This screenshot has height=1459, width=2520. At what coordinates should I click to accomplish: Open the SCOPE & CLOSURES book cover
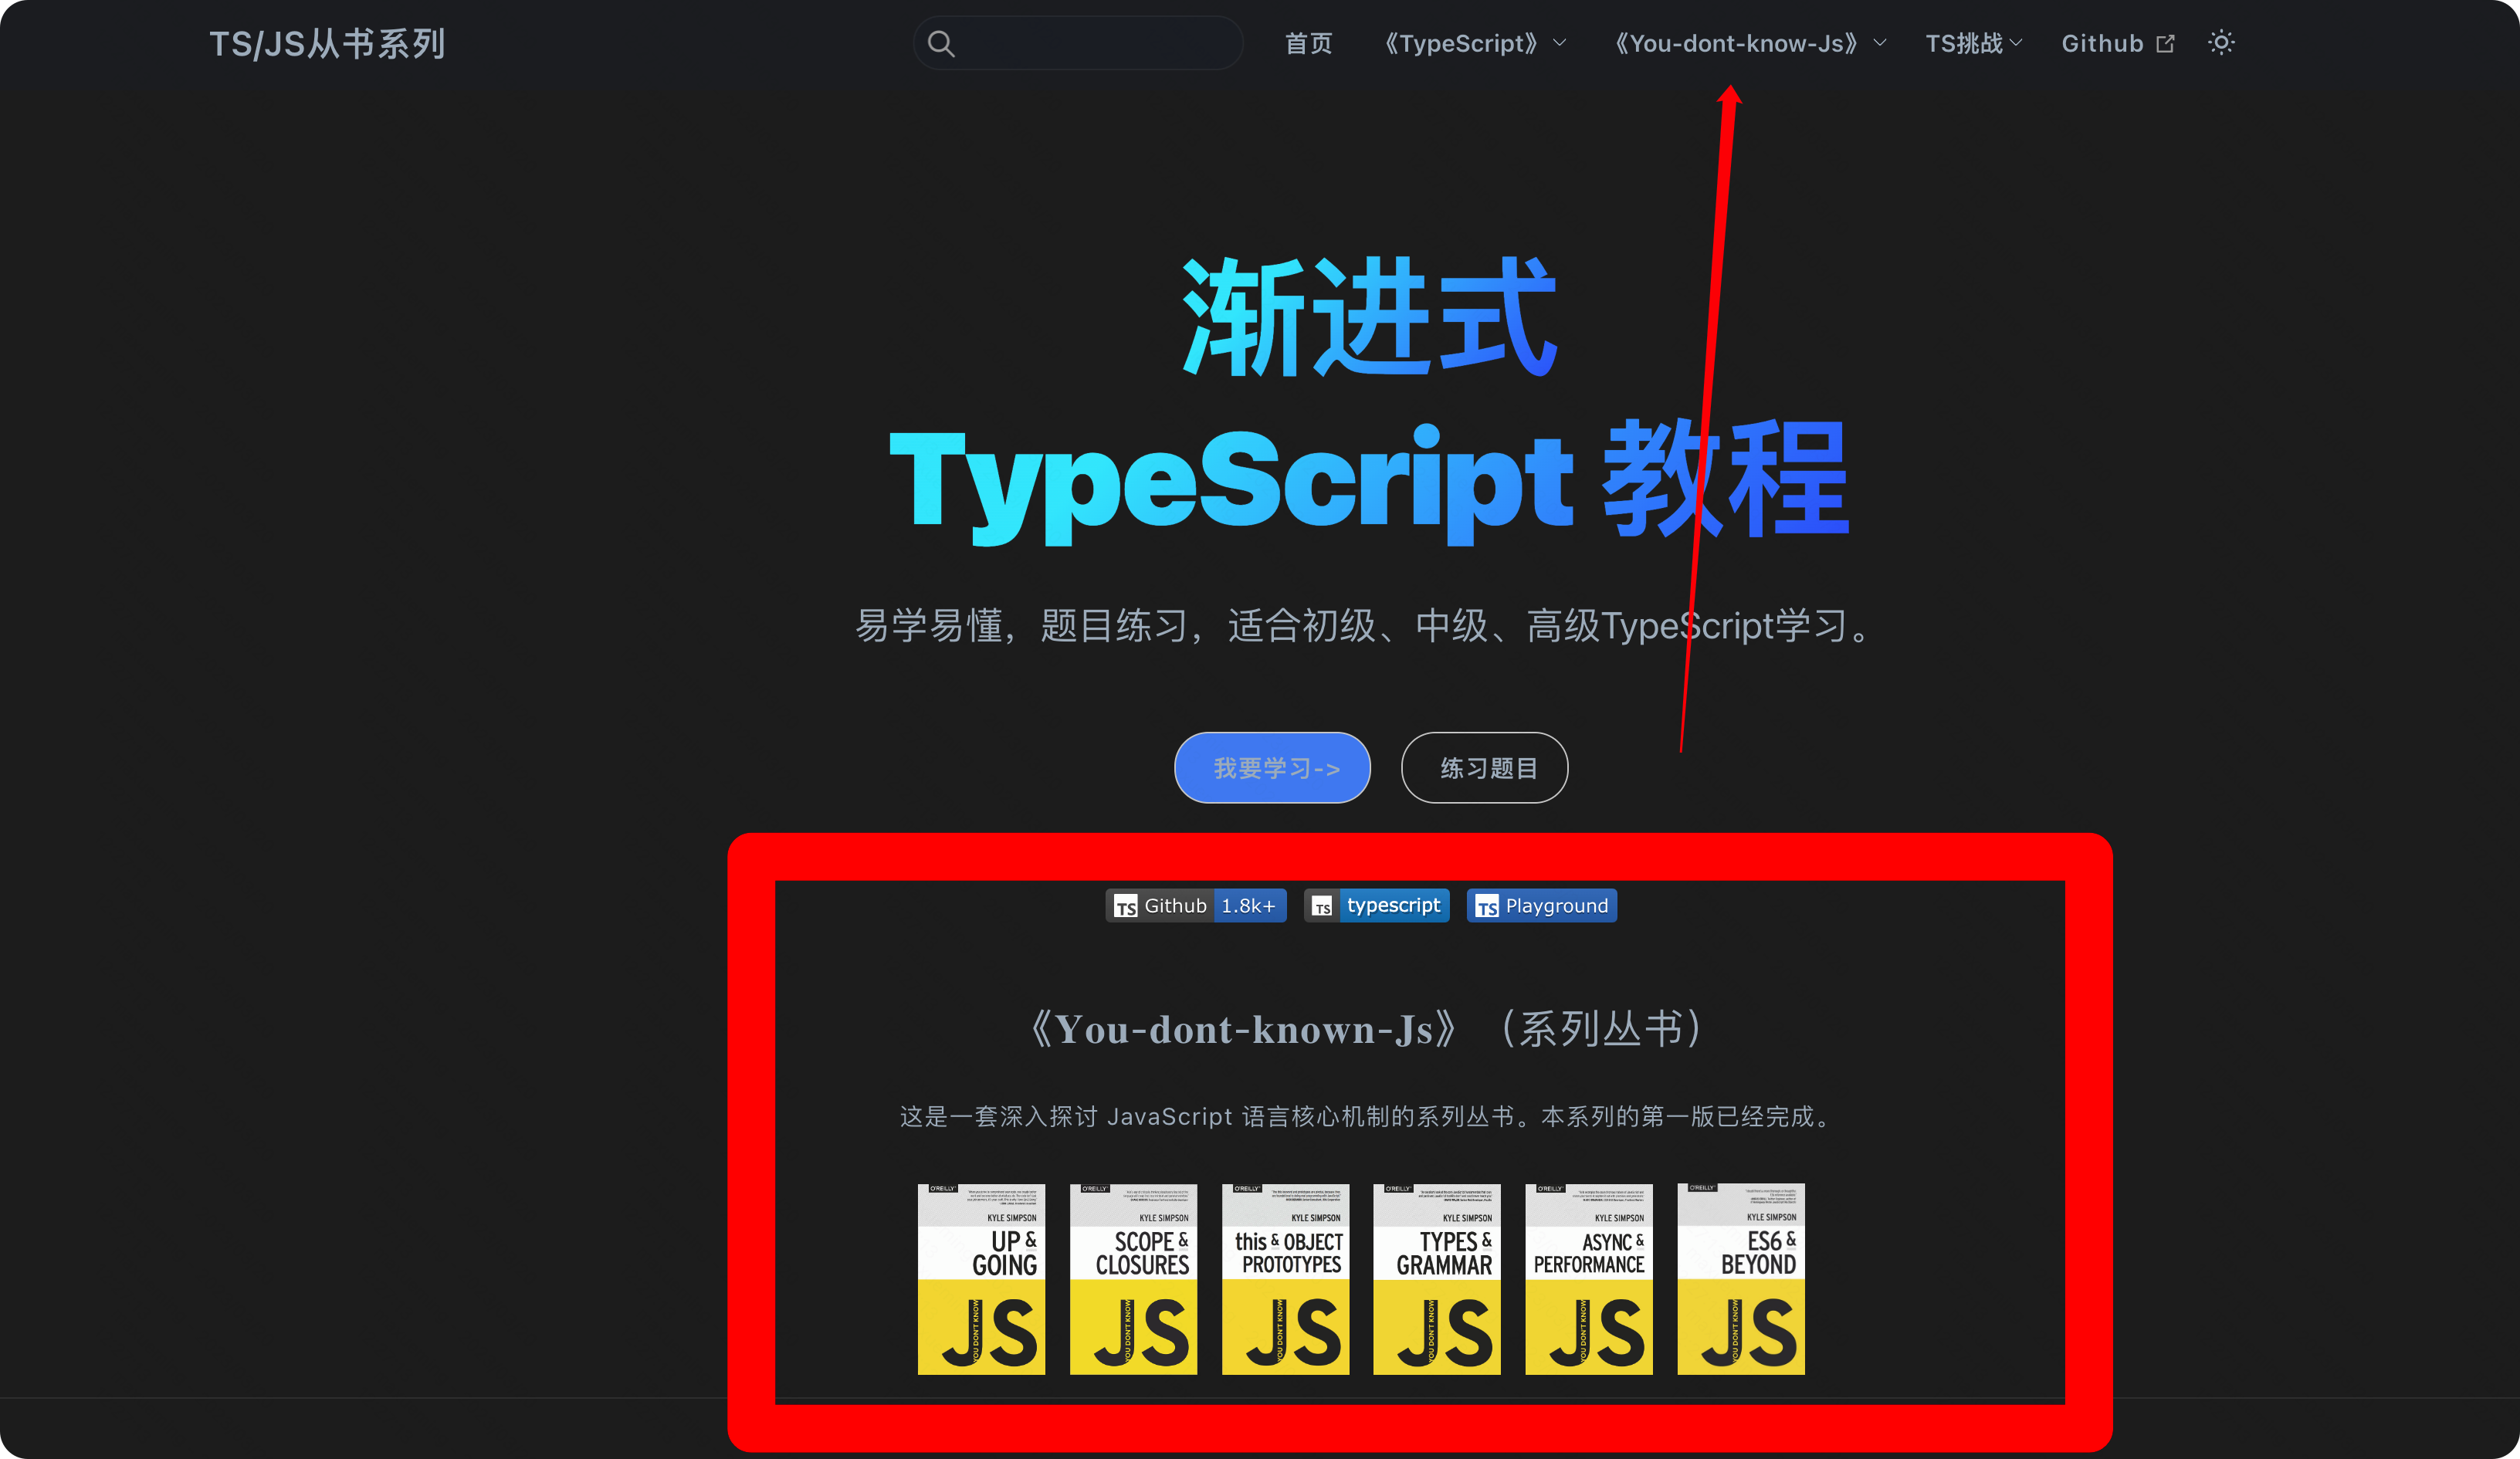[x=1133, y=1279]
